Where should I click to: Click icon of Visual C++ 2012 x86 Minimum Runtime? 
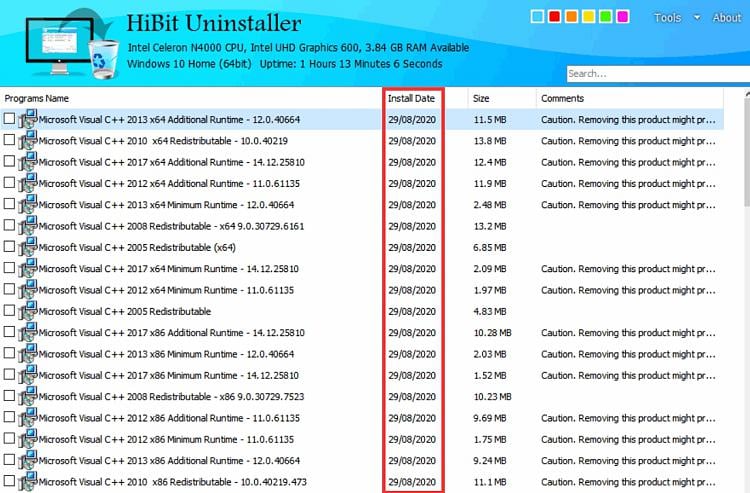coord(28,439)
